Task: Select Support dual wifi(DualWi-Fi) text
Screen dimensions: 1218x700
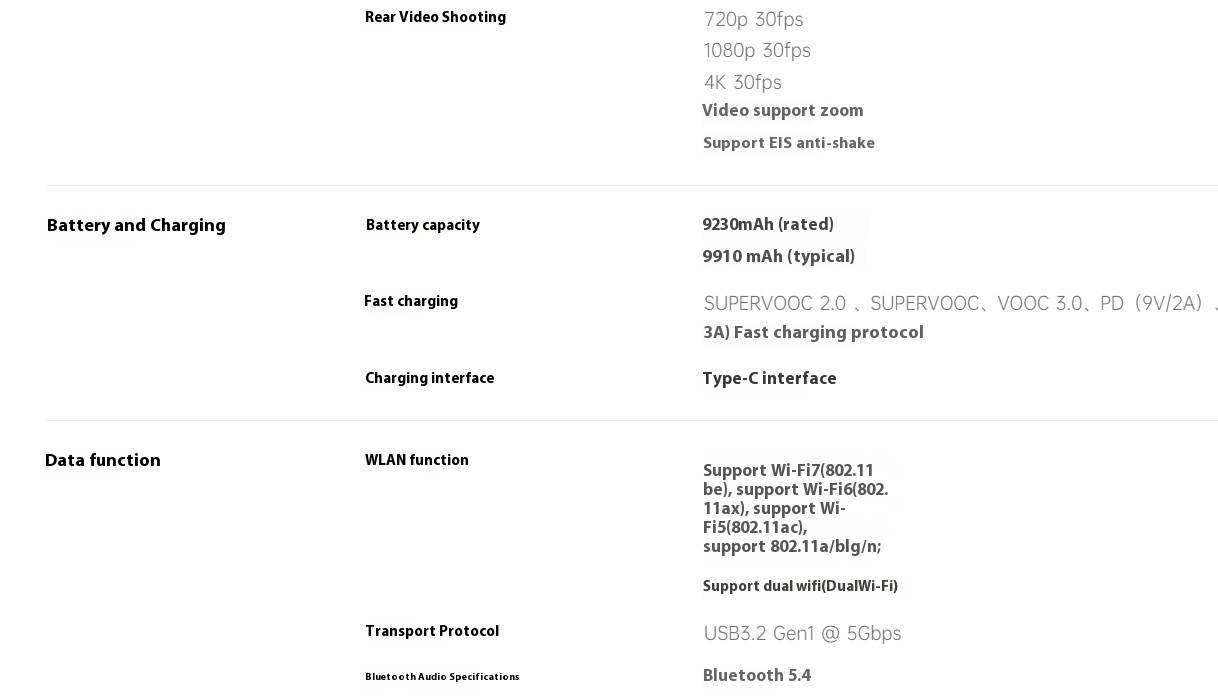Action: point(800,586)
